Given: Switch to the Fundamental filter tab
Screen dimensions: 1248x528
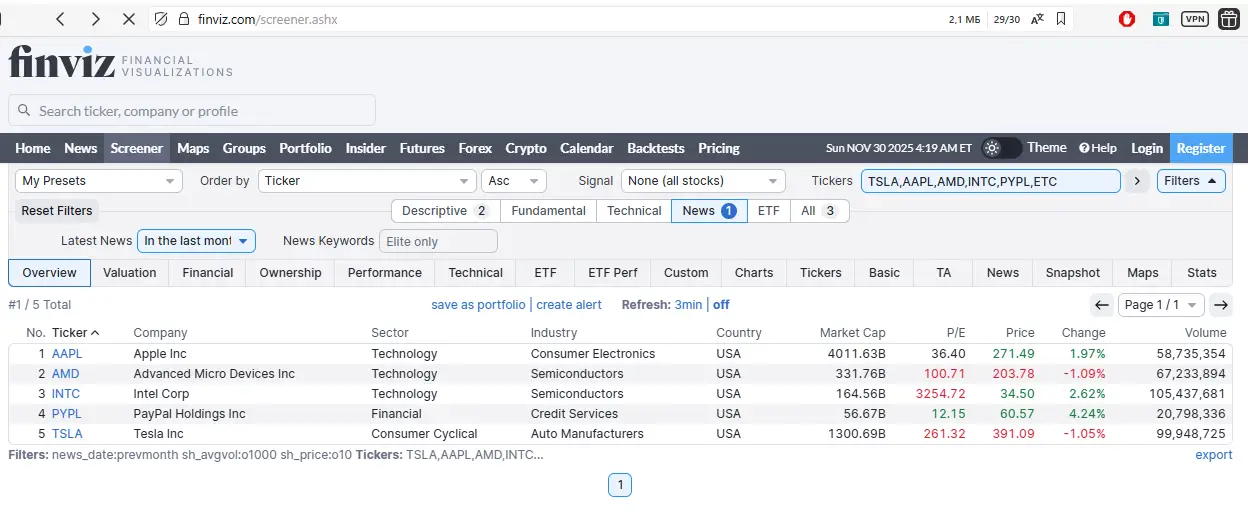Looking at the screenshot, I should [548, 211].
